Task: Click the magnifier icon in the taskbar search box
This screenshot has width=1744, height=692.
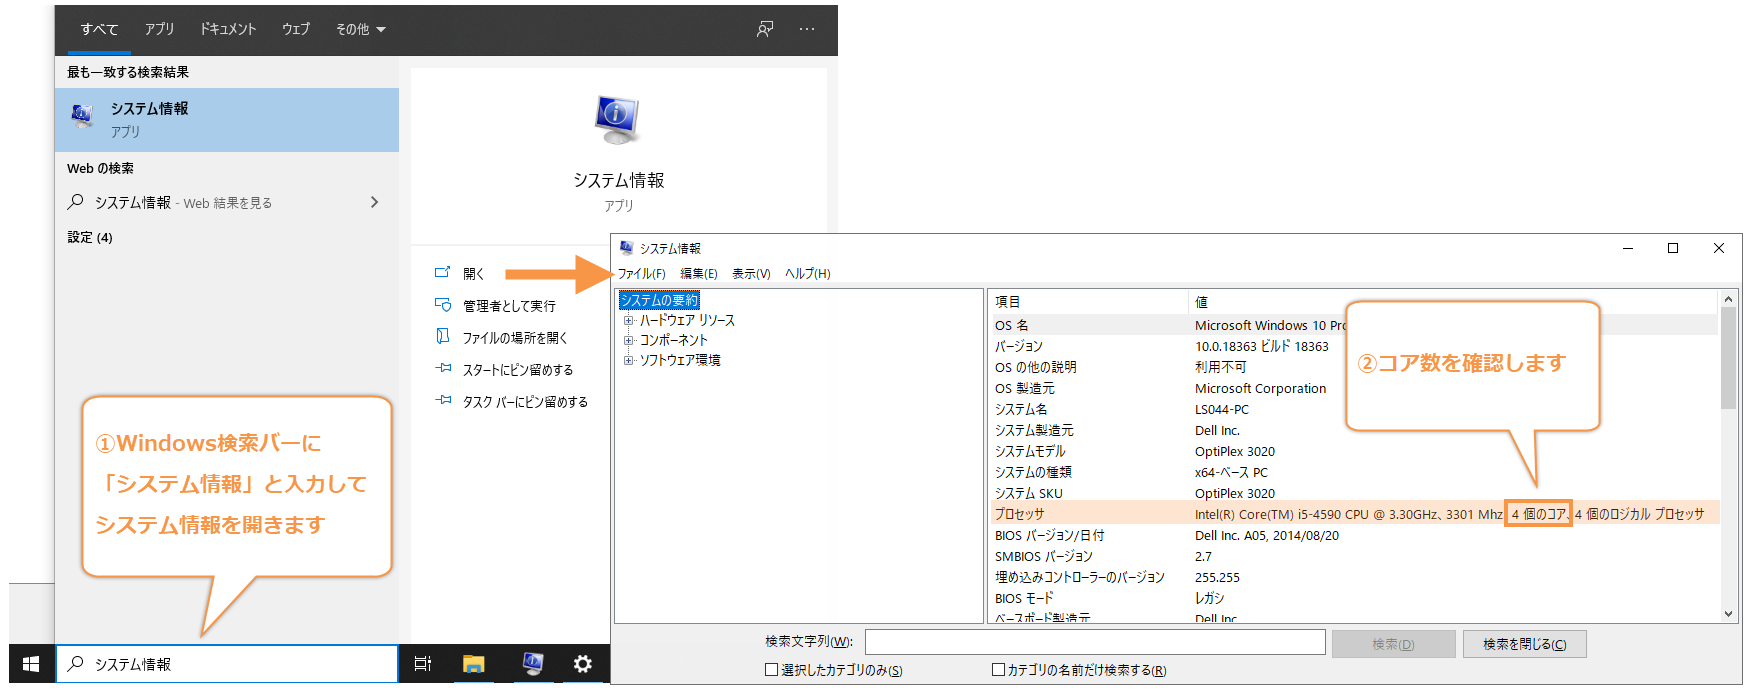Action: pos(76,663)
